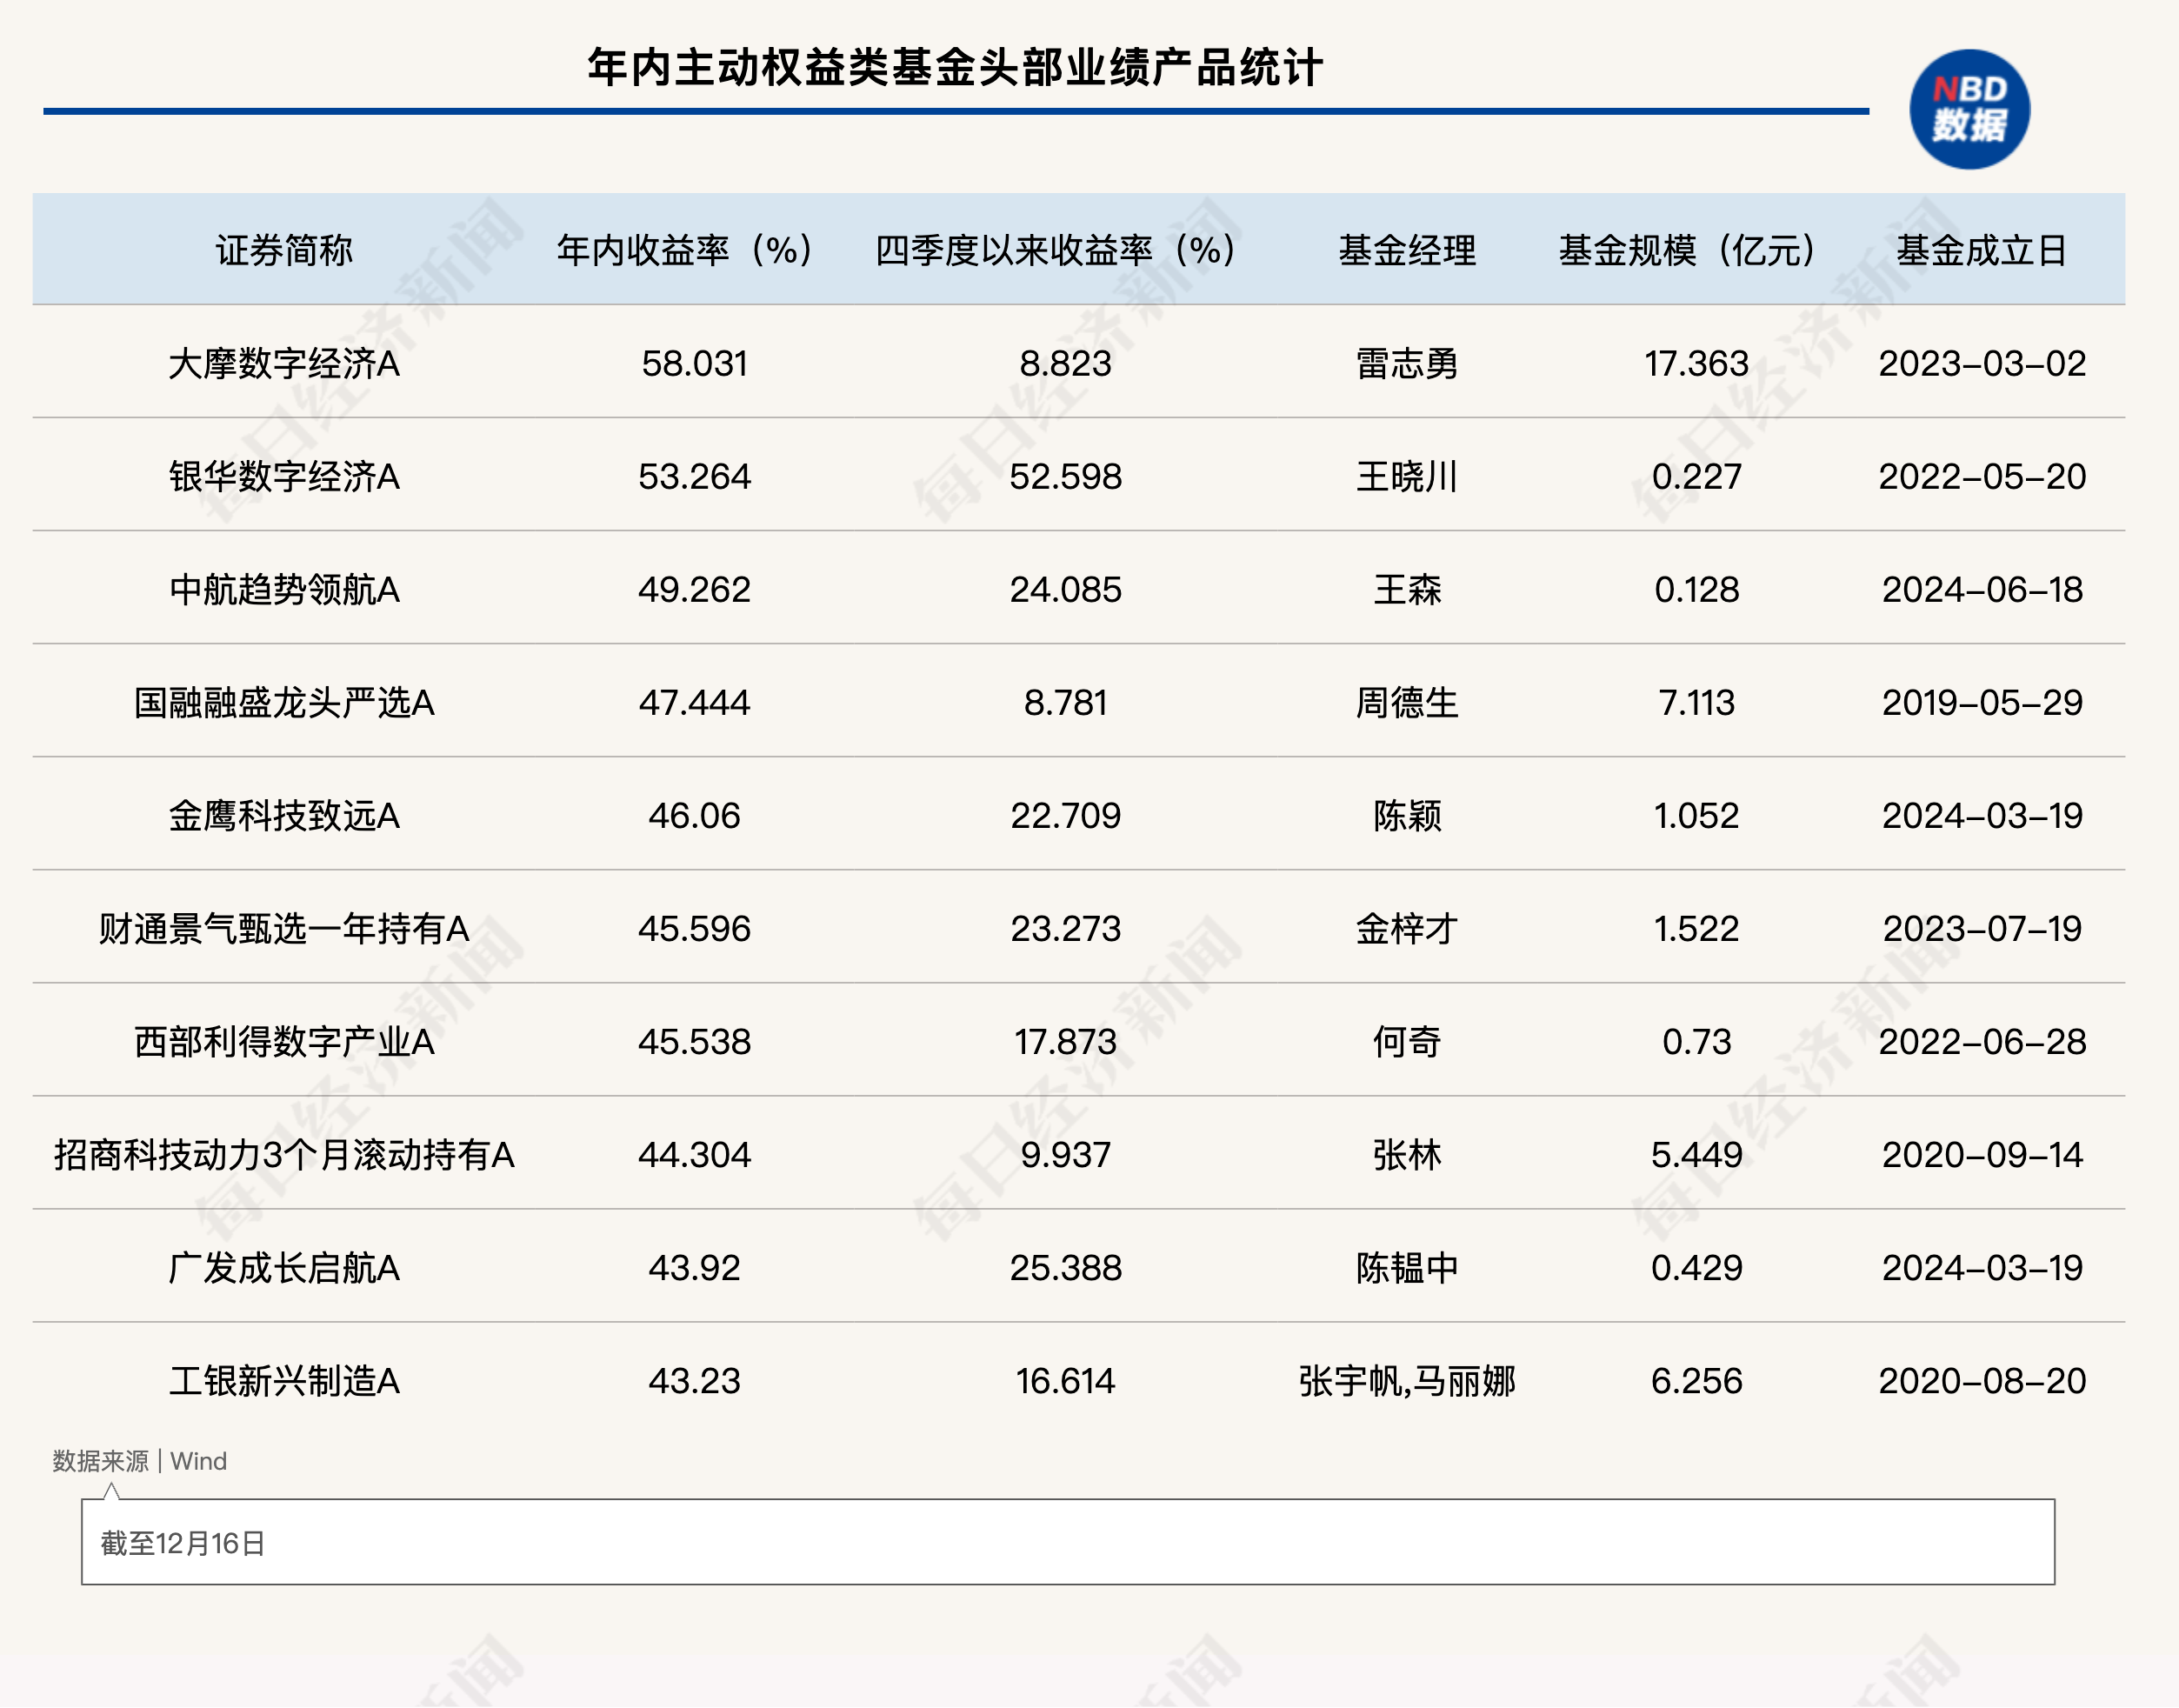Click the fund size value 6.256
The width and height of the screenshot is (2179, 1708).
1696,1380
